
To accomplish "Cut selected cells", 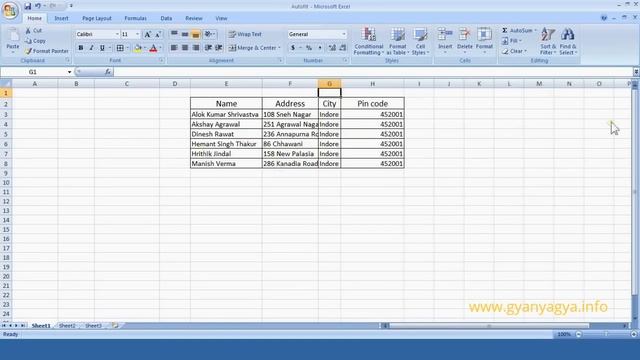I will [x=33, y=31].
